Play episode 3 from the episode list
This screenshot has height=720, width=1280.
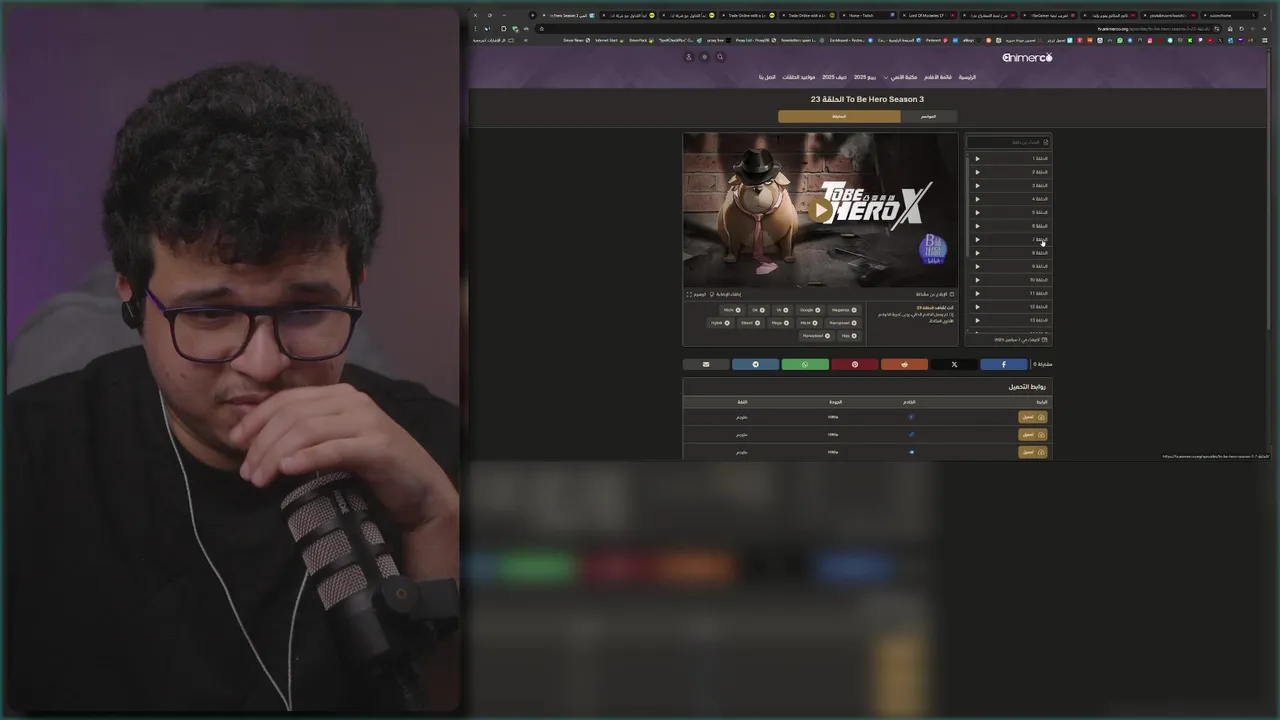977,186
